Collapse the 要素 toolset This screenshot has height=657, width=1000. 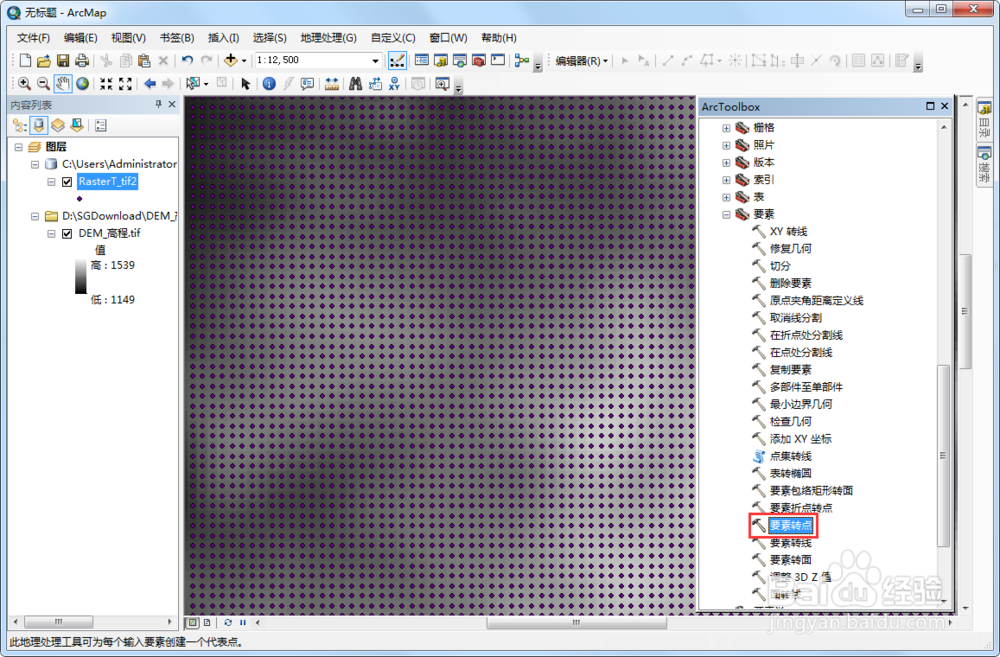726,214
